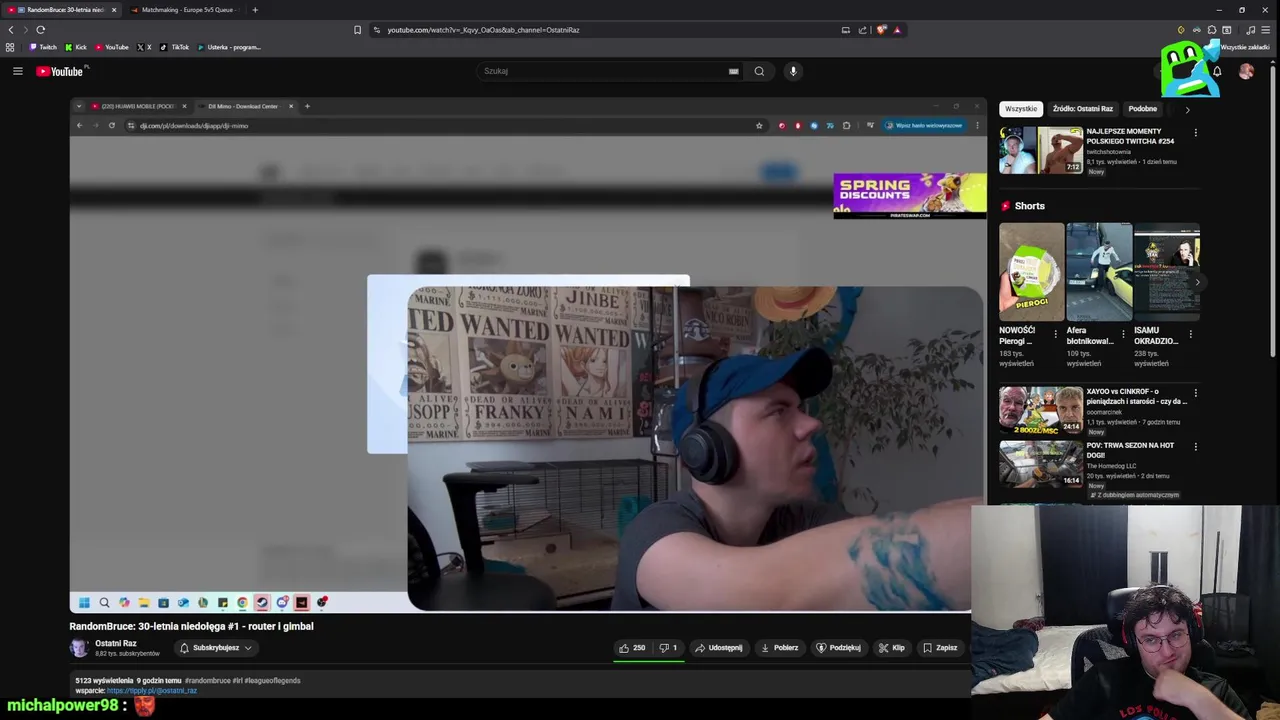Open Subskrybujesz notification dropdown
1280x720 pixels.
216,648
